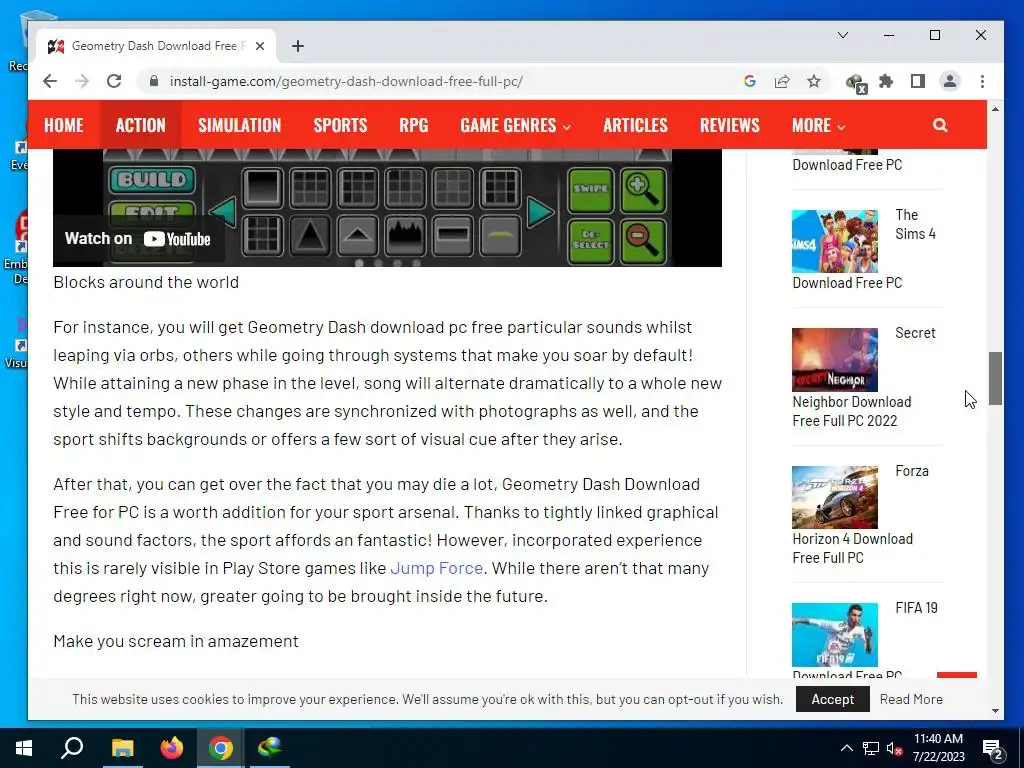Open the Extensions puzzle icon
The image size is (1024, 768).
886,81
